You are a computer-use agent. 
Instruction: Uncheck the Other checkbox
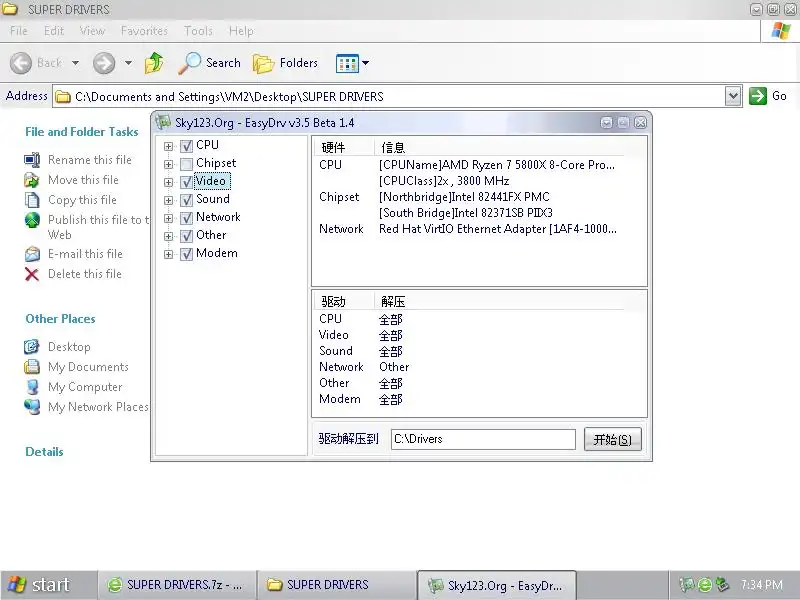(186, 236)
